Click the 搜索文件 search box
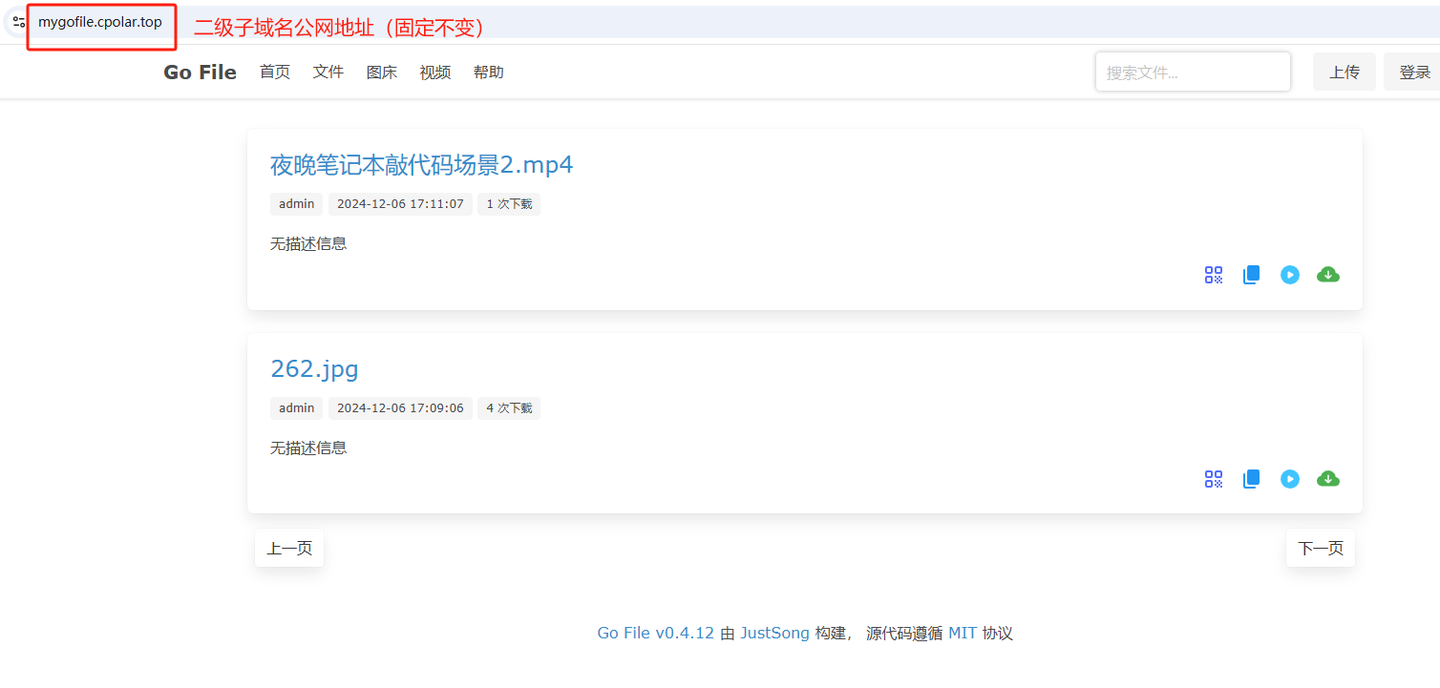1440x688 pixels. 1192,71
